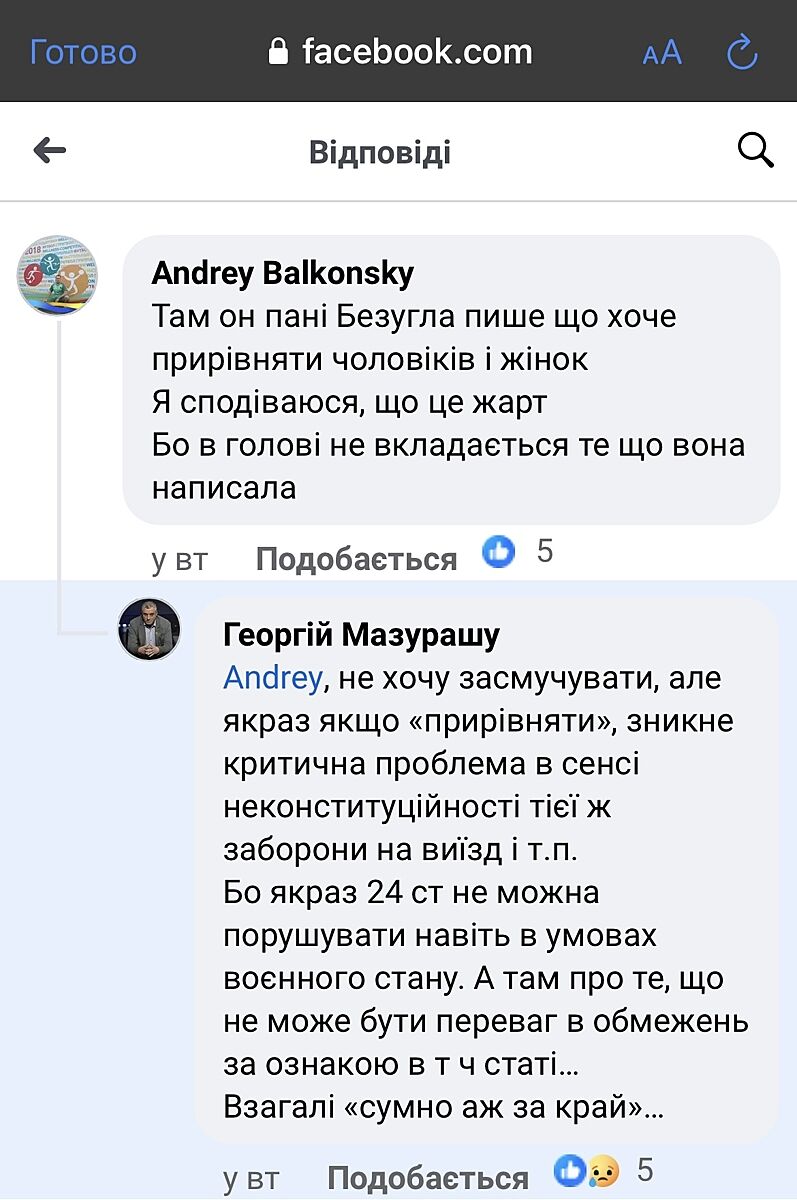The height and width of the screenshot is (1200, 797).
Task: Reload the page with the refresh icon
Action: point(742,53)
